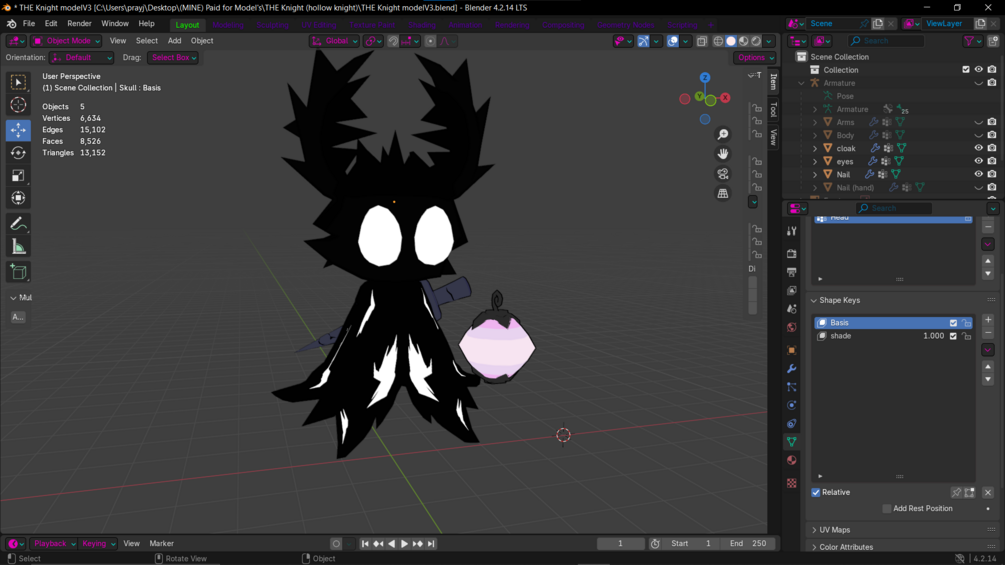Image resolution: width=1005 pixels, height=565 pixels.
Task: Switch to rendered viewport shading
Action: click(x=756, y=41)
